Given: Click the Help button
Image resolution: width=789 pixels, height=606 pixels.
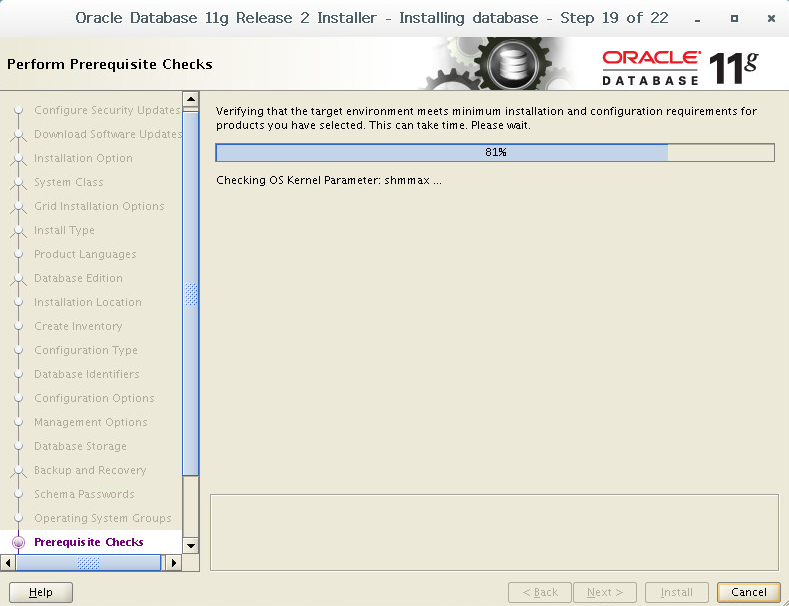Looking at the screenshot, I should tap(41, 592).
